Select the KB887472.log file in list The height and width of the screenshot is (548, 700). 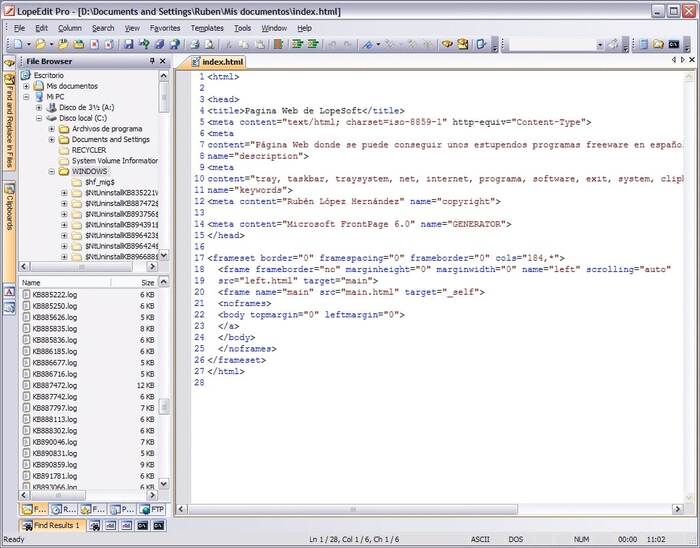(55, 385)
